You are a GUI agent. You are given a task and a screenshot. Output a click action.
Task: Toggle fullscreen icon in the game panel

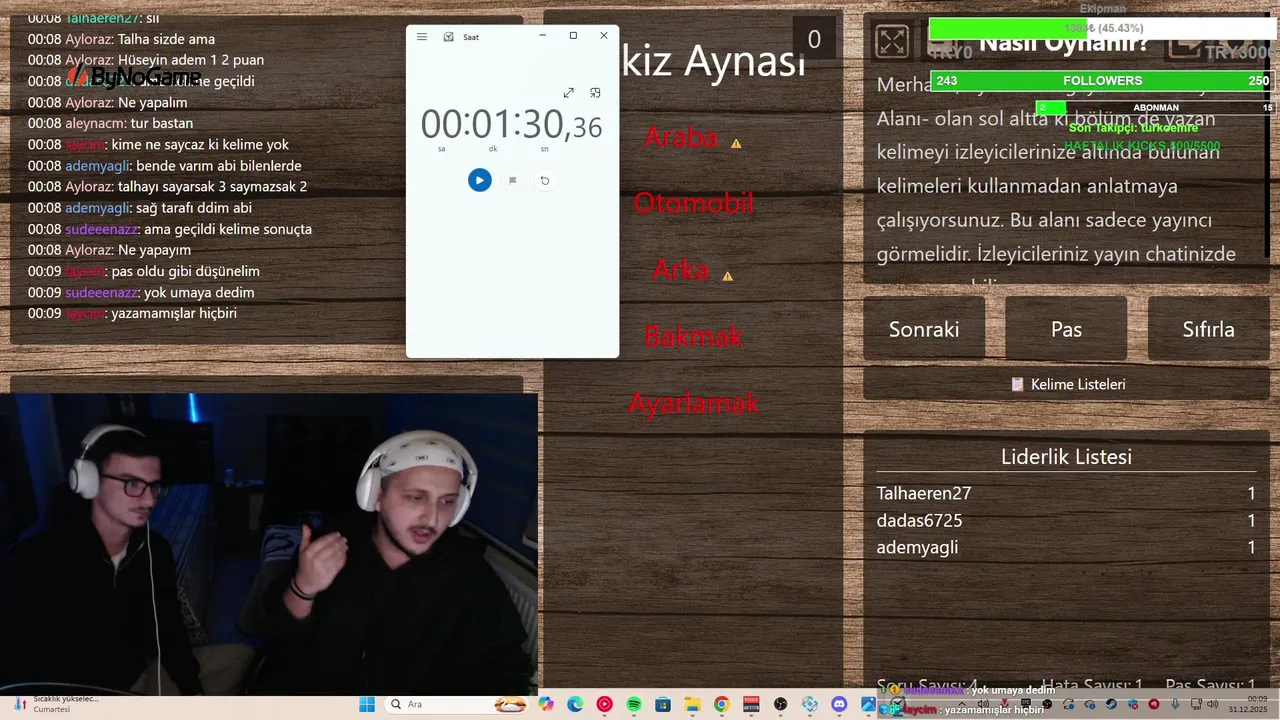[892, 41]
